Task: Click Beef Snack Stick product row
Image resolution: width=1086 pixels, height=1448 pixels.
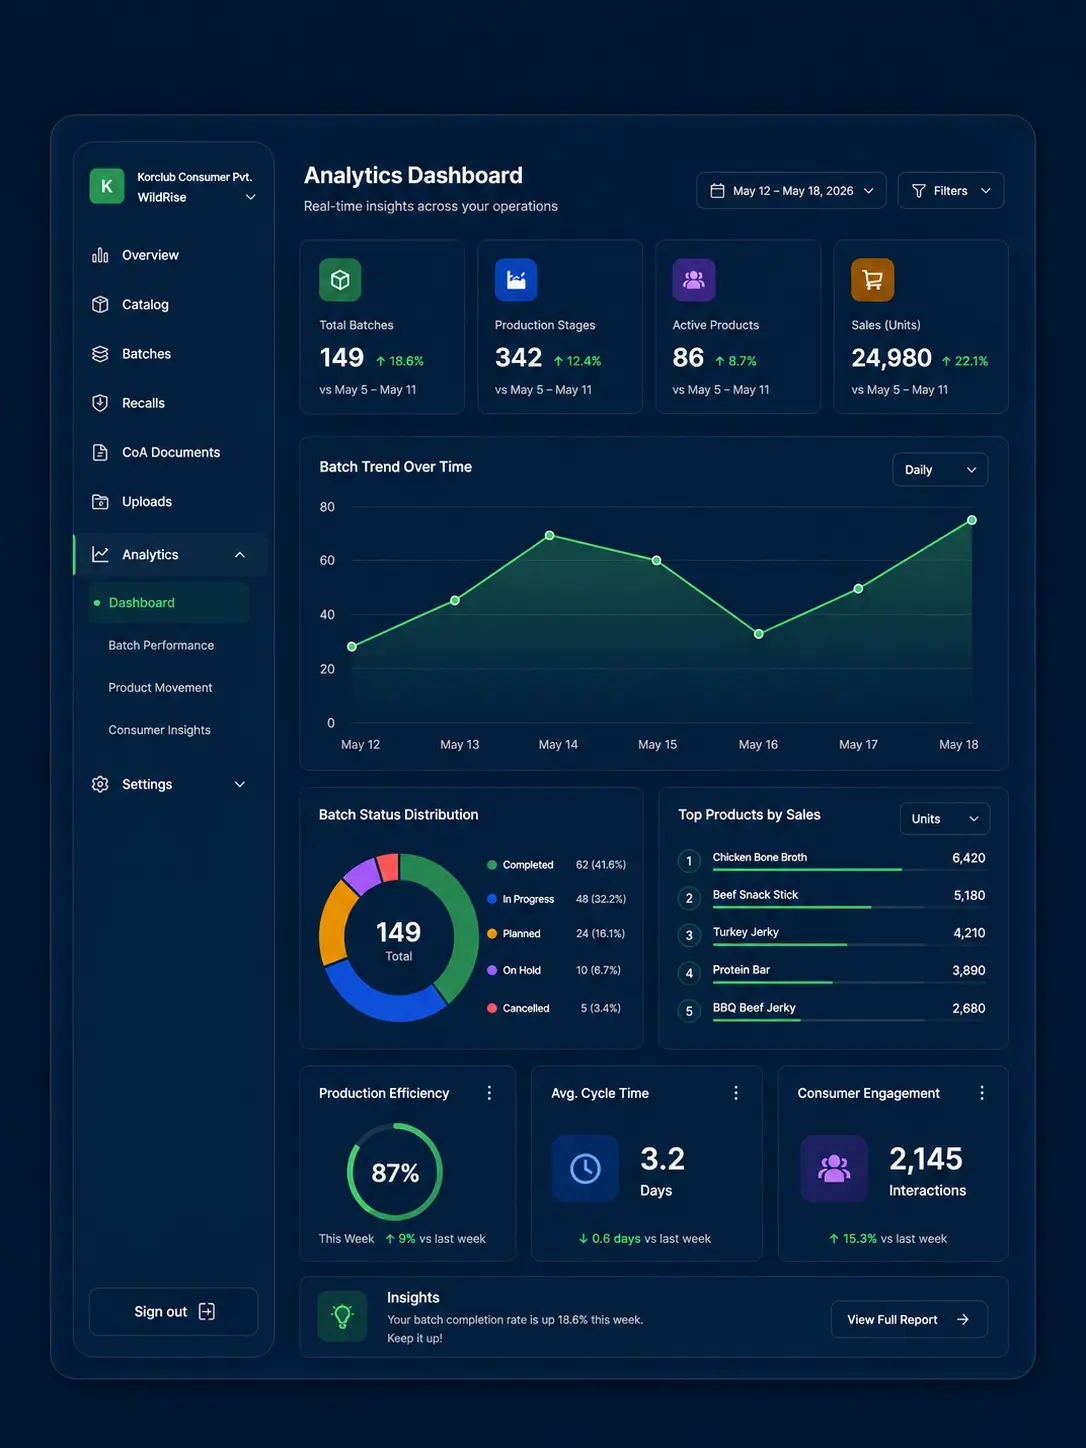Action: 832,897
